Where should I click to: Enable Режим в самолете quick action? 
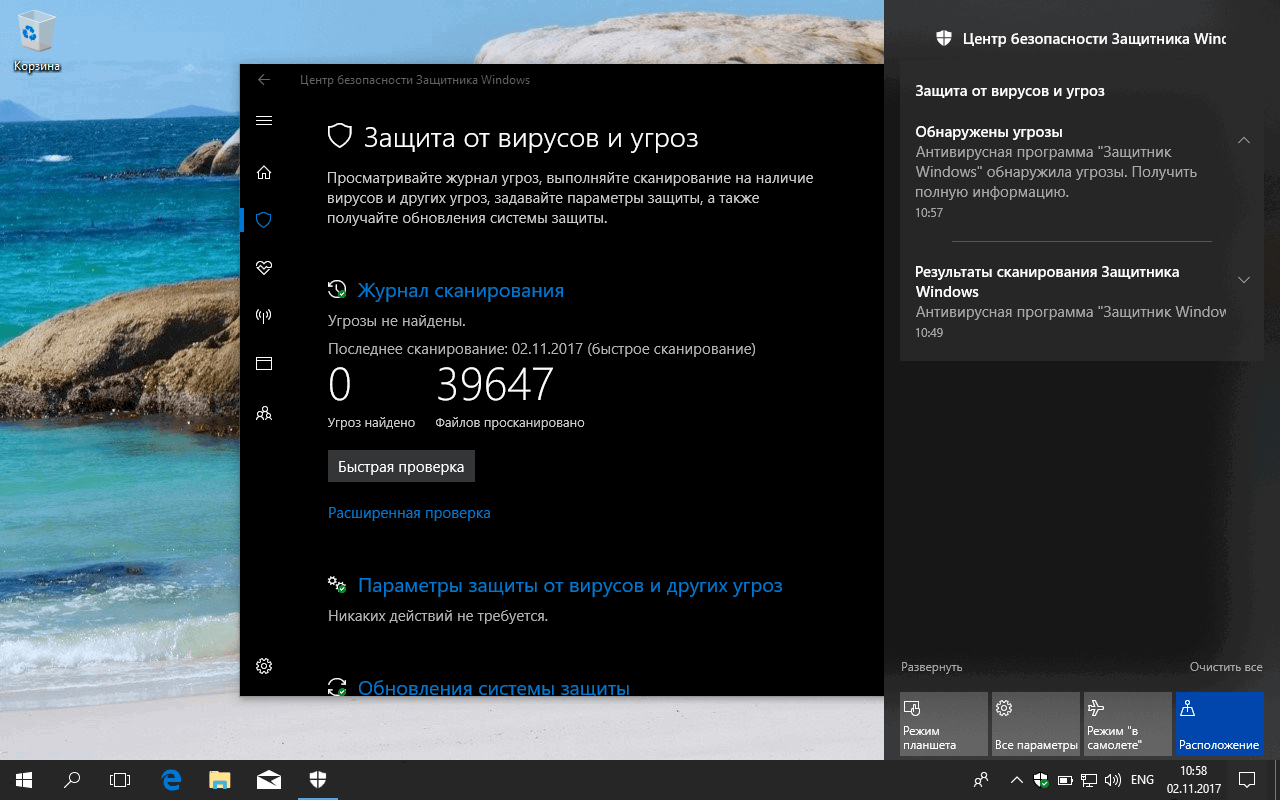point(1127,723)
